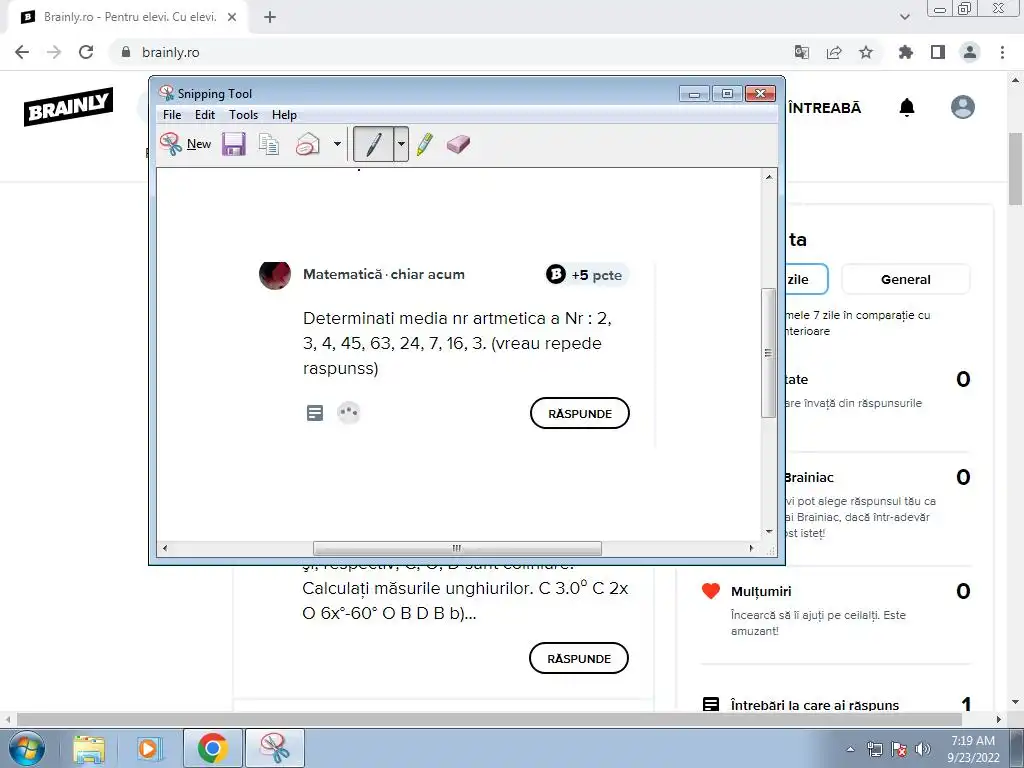Bookmark this page with star icon

[866, 52]
